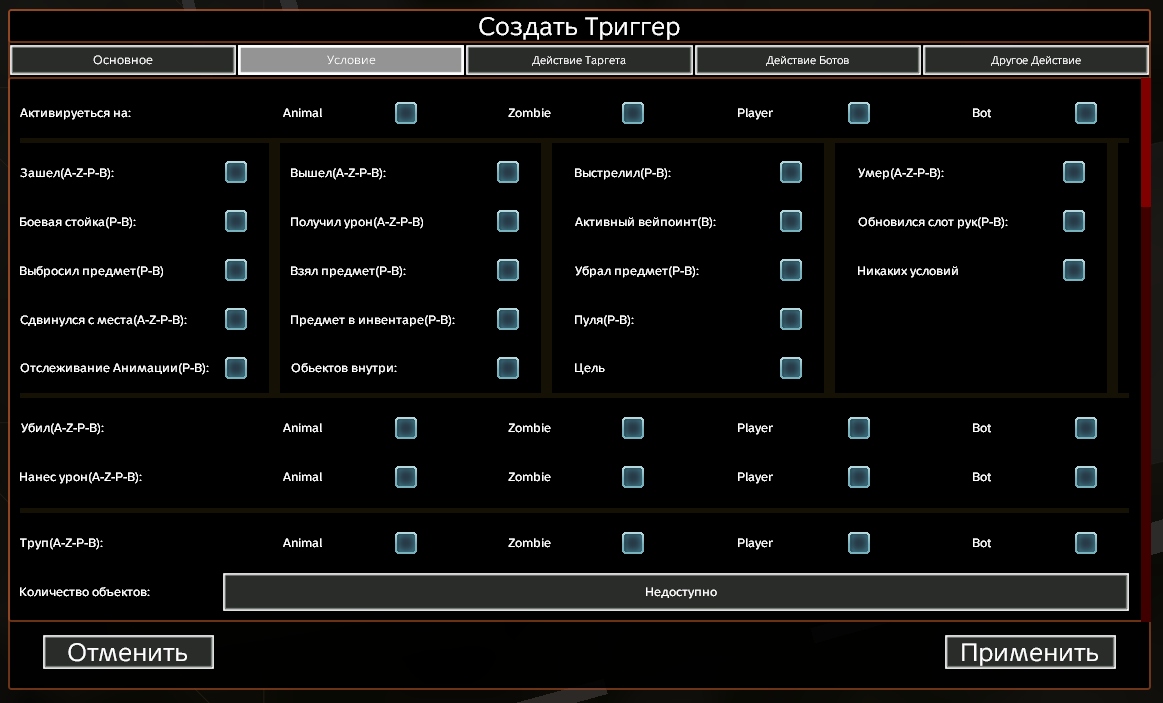Tick the Никаких условий checkbox

tap(1074, 270)
